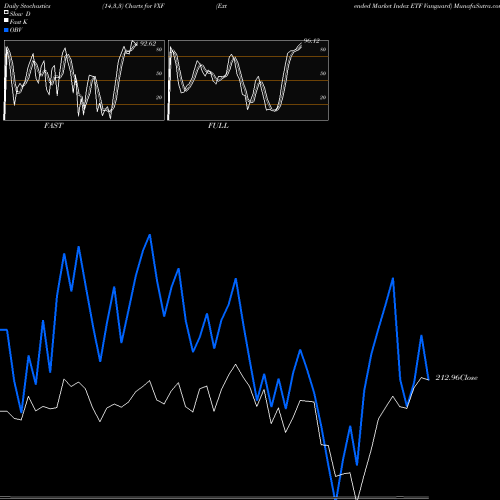This screenshot has height=500, width=500.
Task: Select the 'Daily Stochastics' title text
Action: point(27,6)
